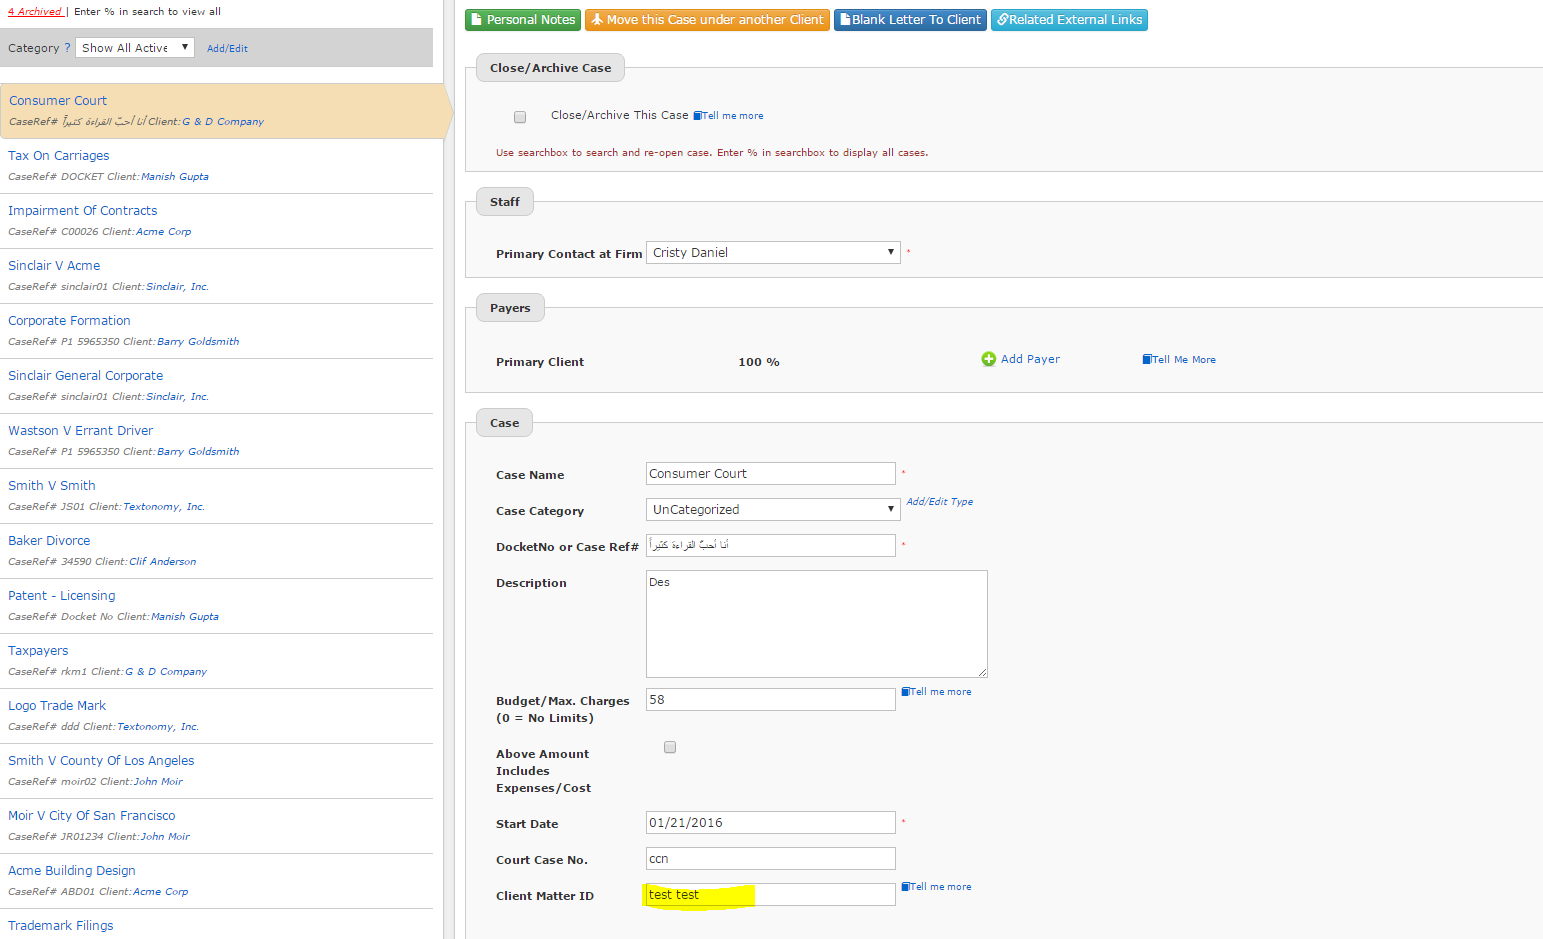
Task: Open the Case Category dropdown
Action: coord(773,510)
